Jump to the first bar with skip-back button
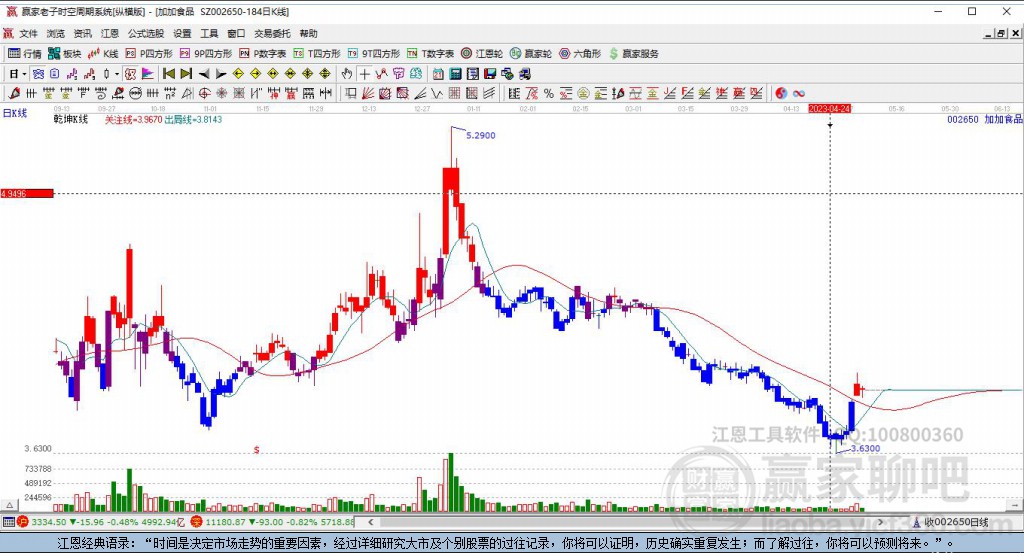1024x553 pixels. coord(169,73)
